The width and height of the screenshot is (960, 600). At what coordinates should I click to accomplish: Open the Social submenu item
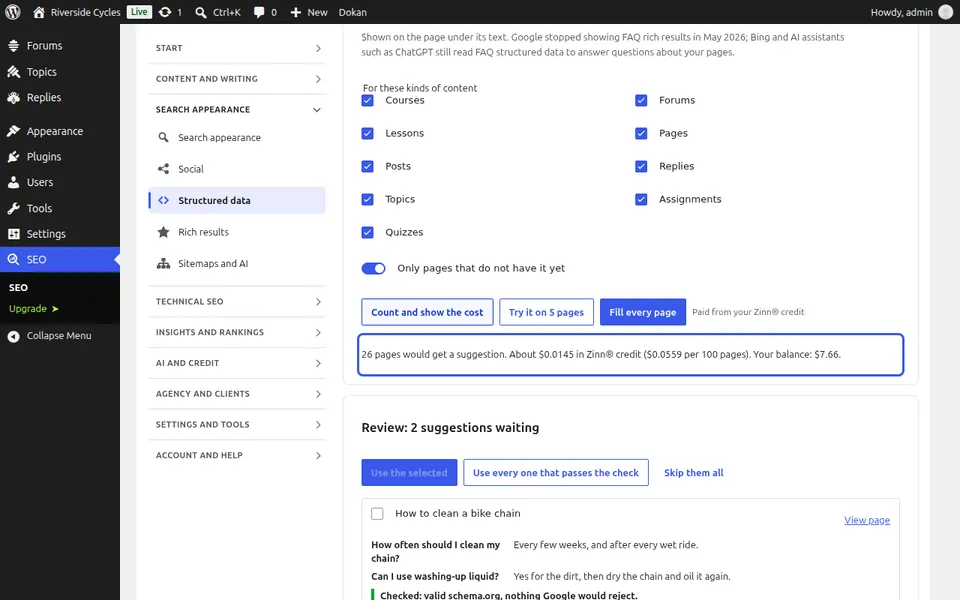click(x=237, y=169)
